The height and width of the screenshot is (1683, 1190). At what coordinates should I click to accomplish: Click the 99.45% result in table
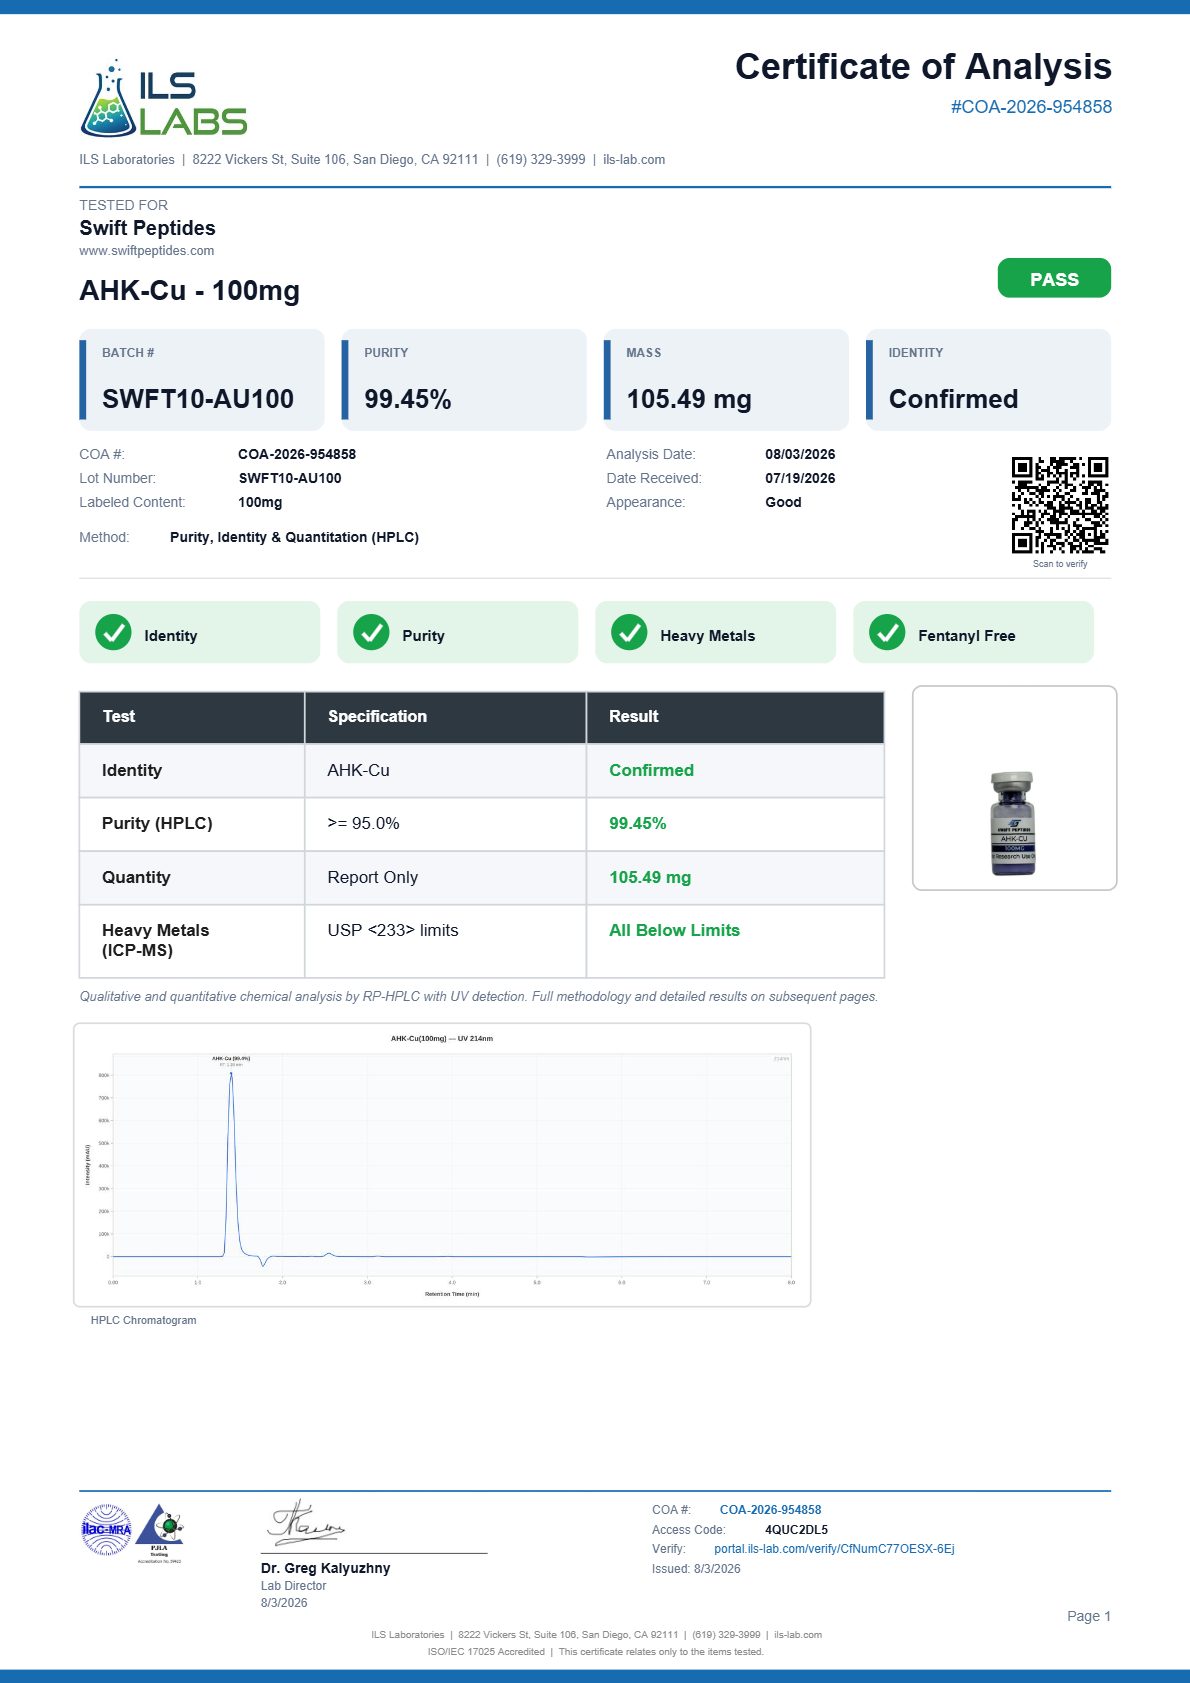(637, 823)
